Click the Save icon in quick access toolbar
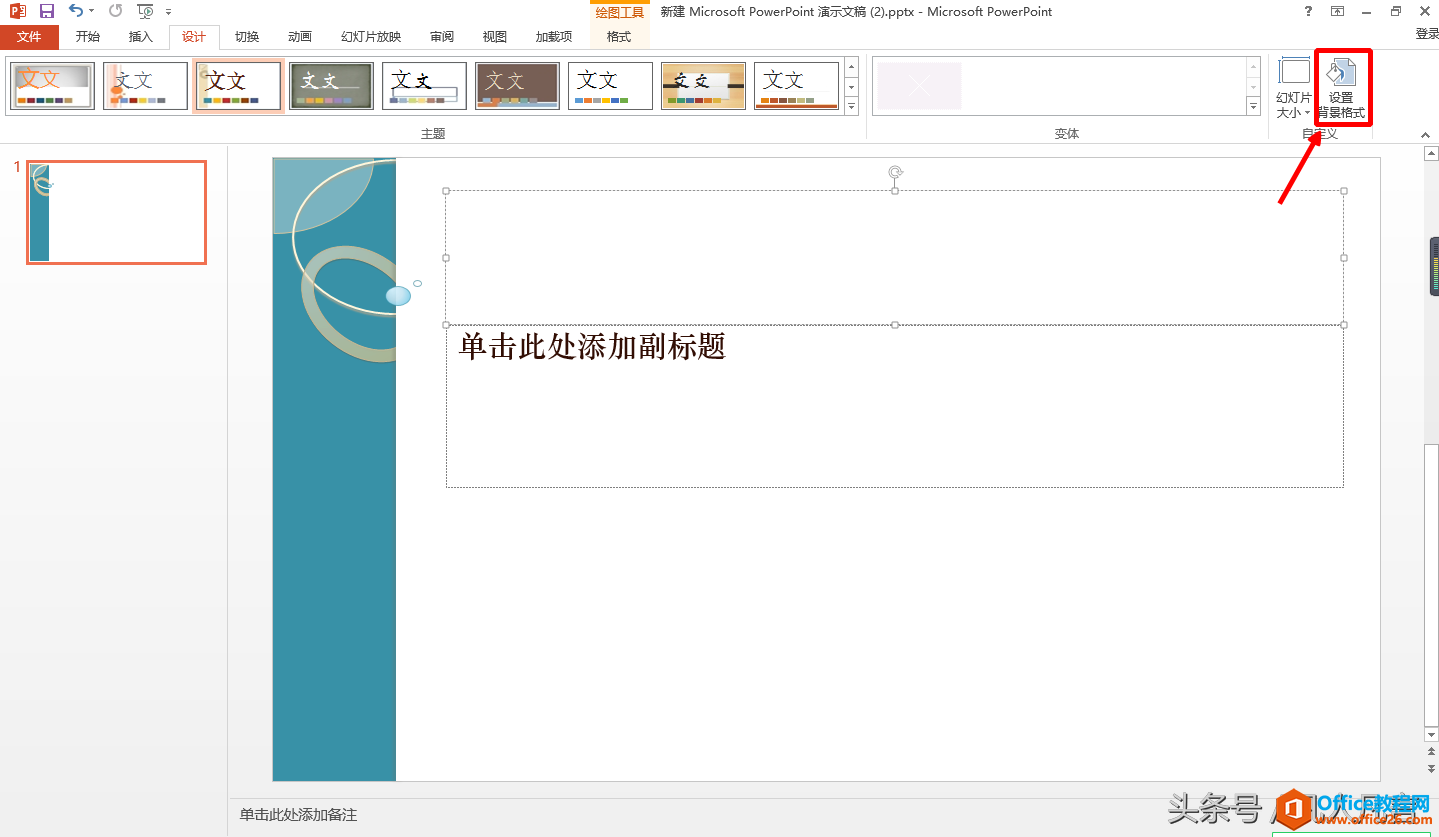1439x837 pixels. point(47,11)
